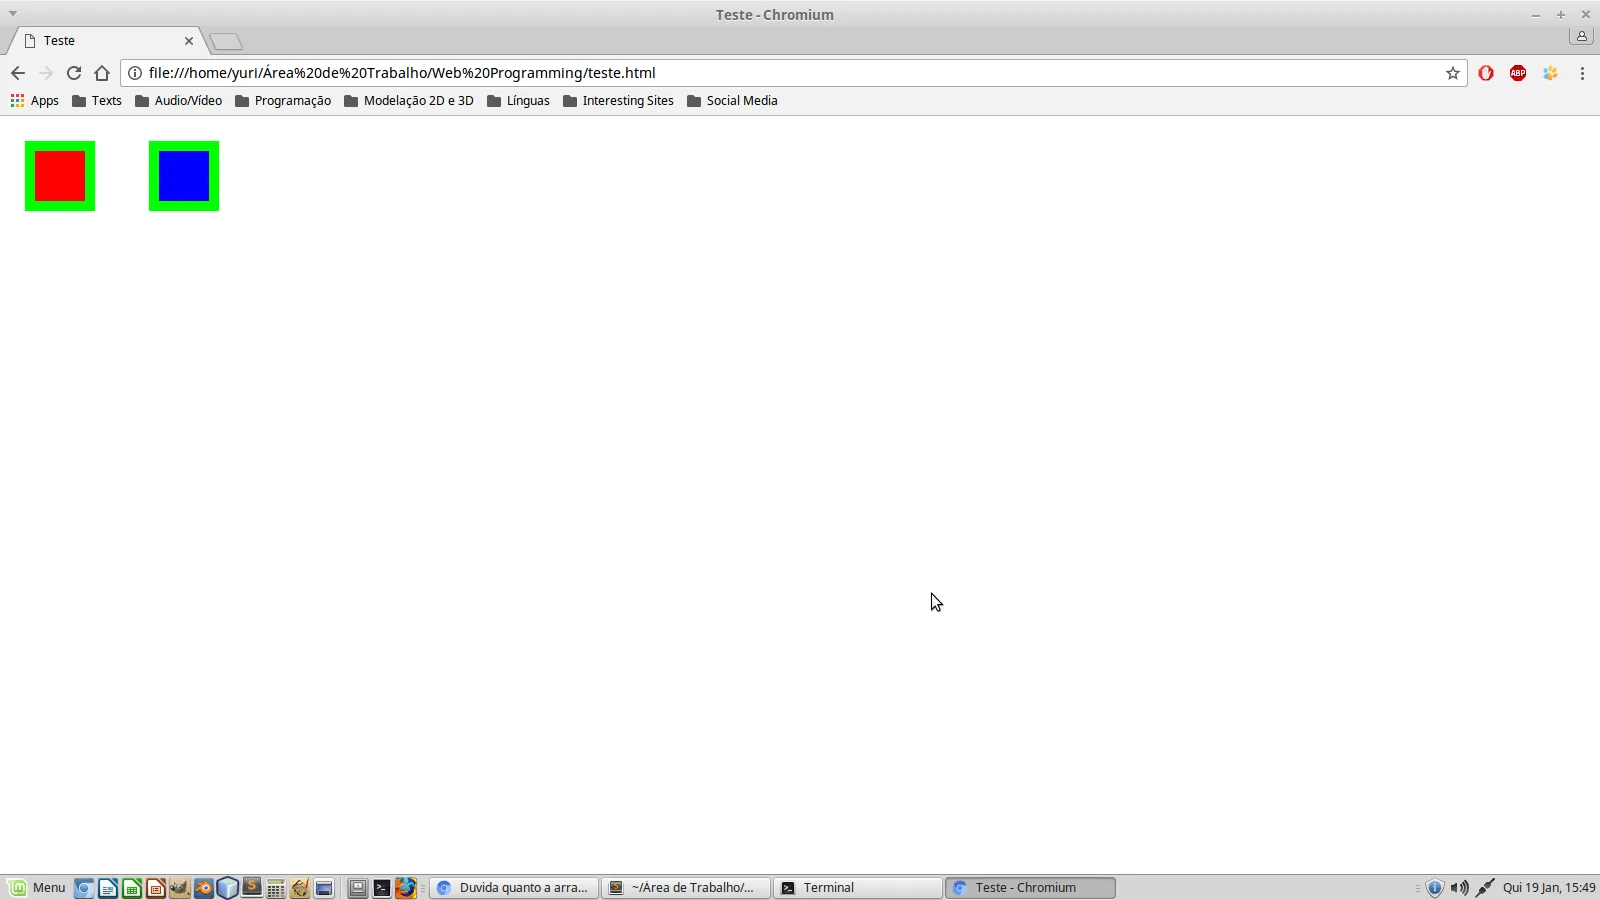Close the Teste tab

[189, 41]
